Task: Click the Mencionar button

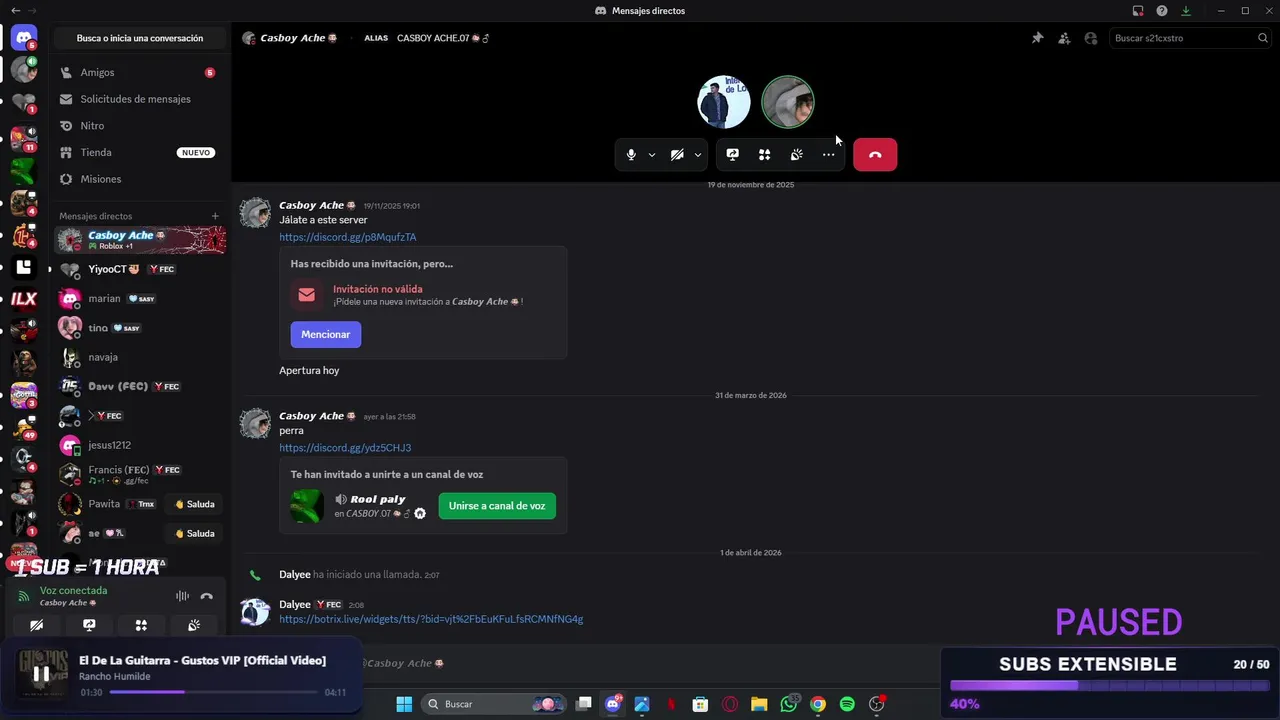Action: pyautogui.click(x=326, y=335)
